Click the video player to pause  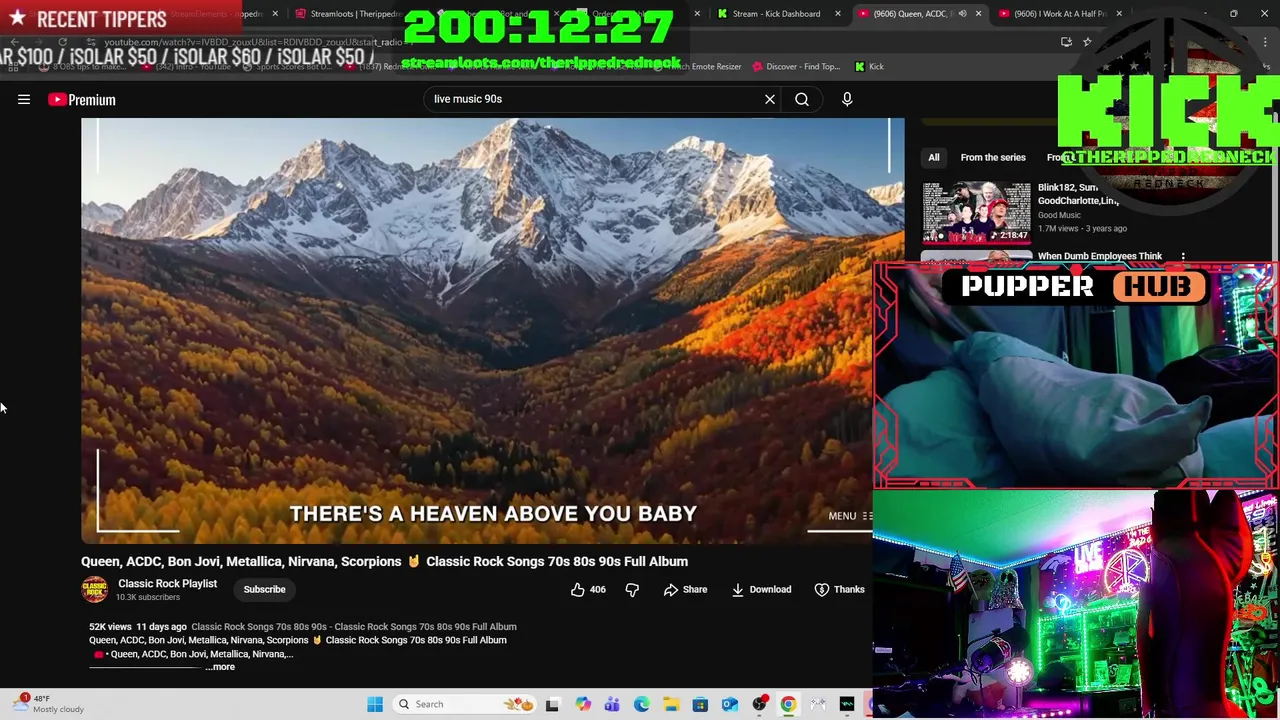pyautogui.click(x=492, y=330)
